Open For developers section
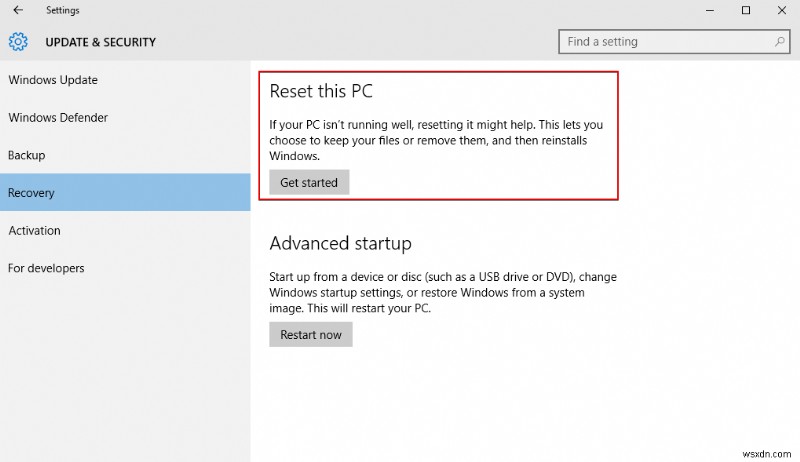Image resolution: width=800 pixels, height=462 pixels. (125, 268)
